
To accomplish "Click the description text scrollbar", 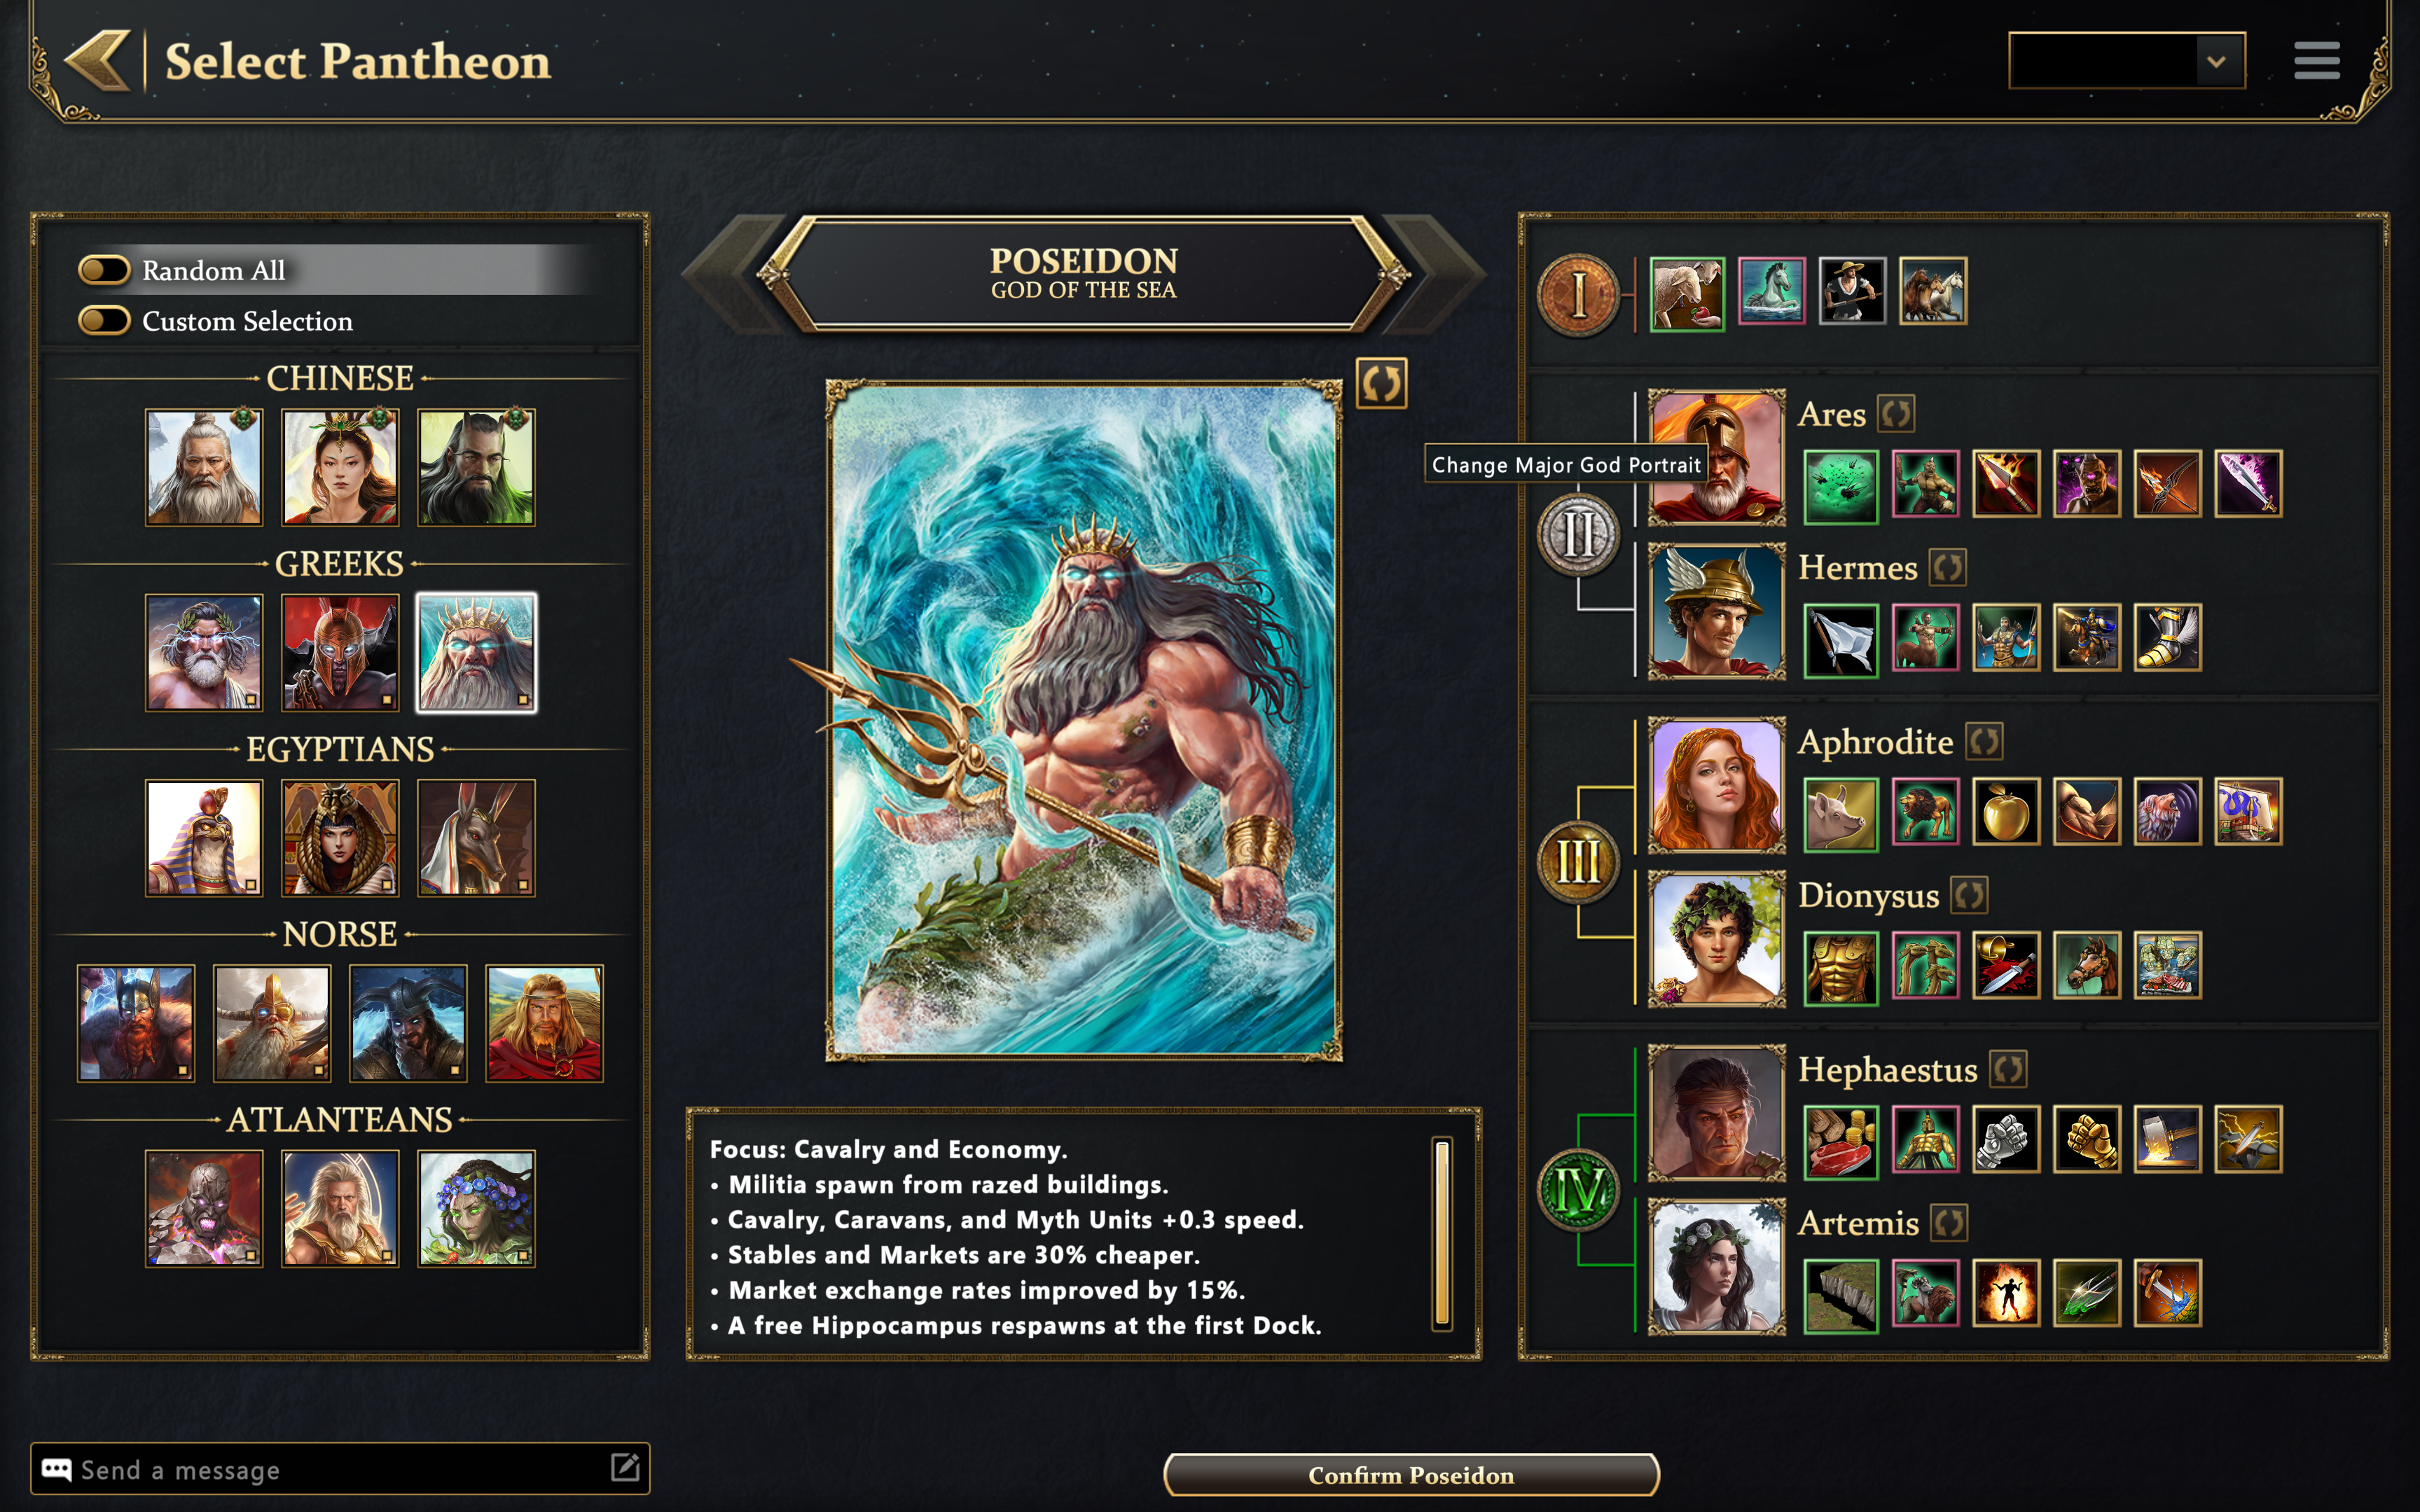I will tap(1442, 1233).
